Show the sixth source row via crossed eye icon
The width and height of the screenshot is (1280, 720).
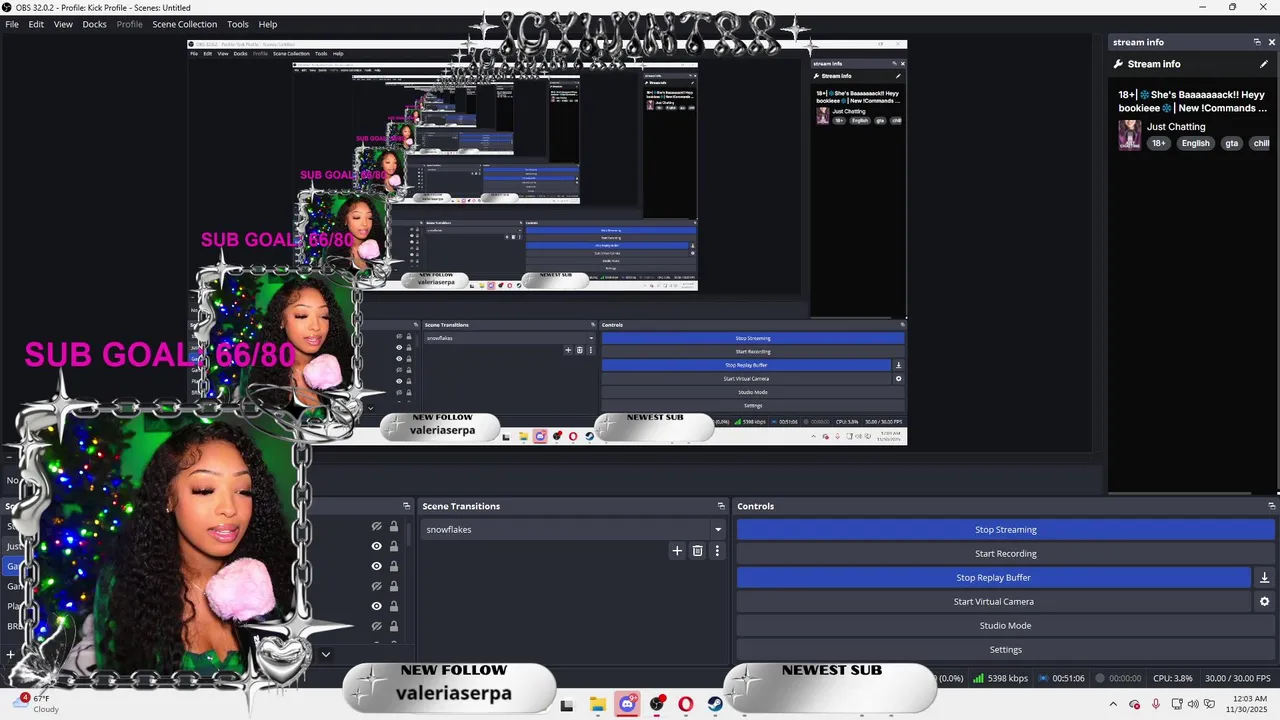tap(377, 626)
